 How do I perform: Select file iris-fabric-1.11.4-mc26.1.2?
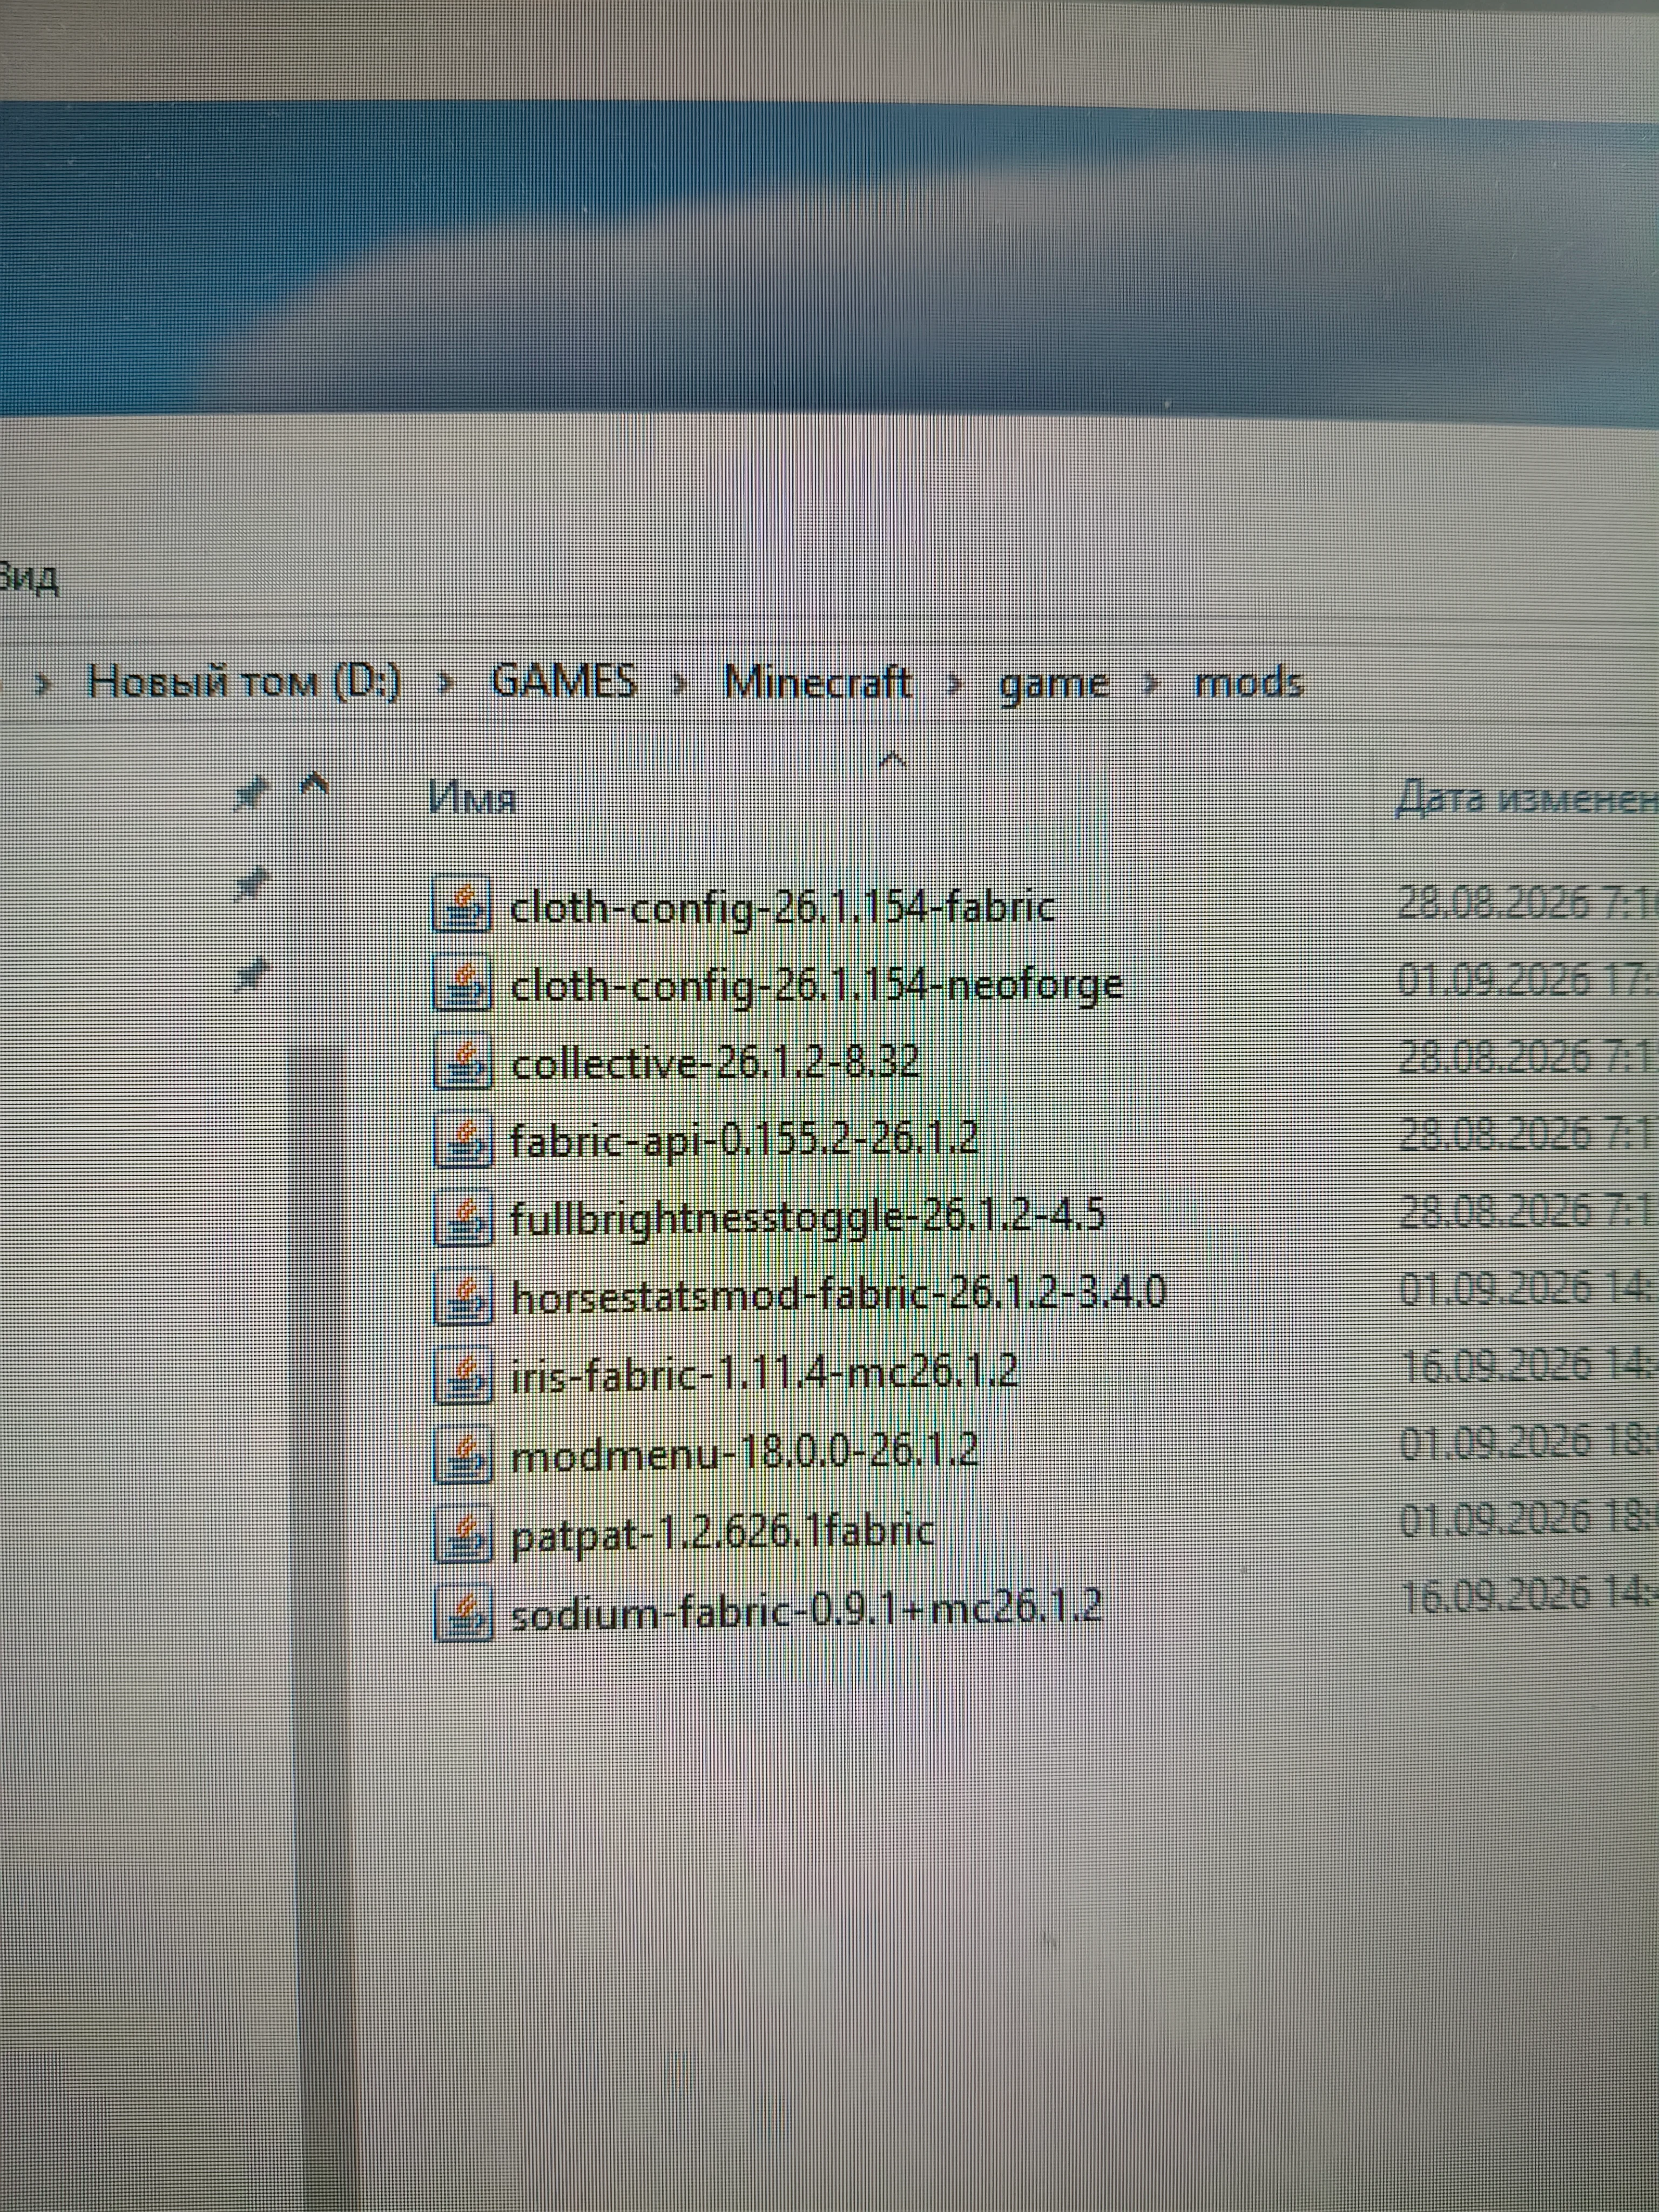point(764,1372)
